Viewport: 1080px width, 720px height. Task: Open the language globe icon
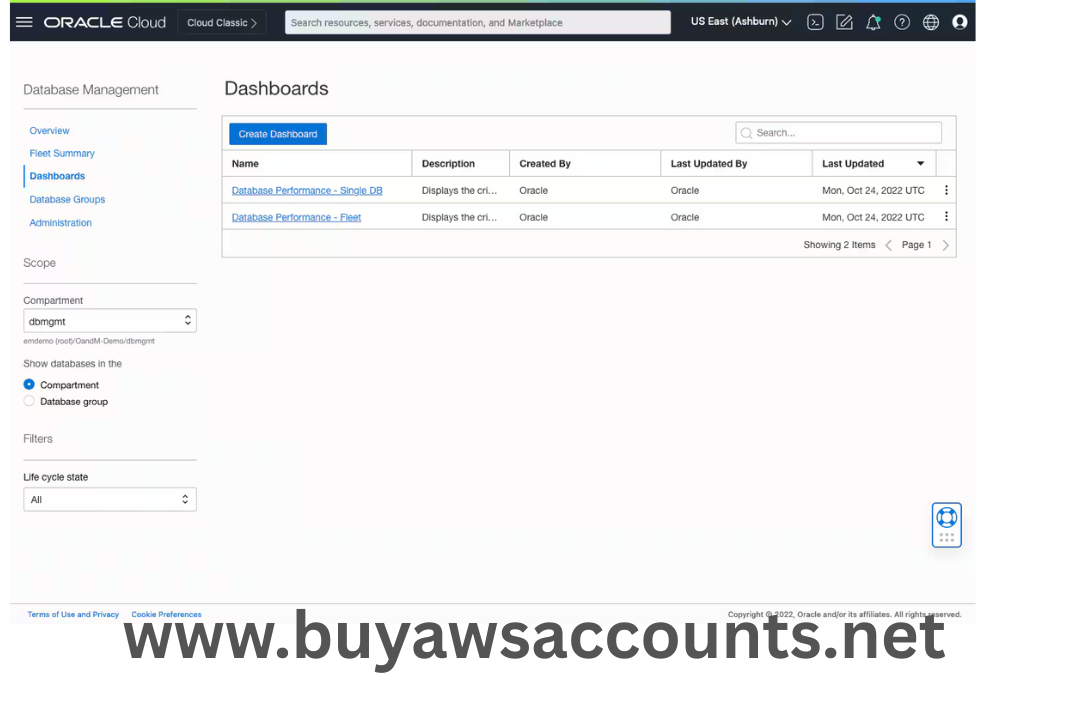(x=931, y=22)
